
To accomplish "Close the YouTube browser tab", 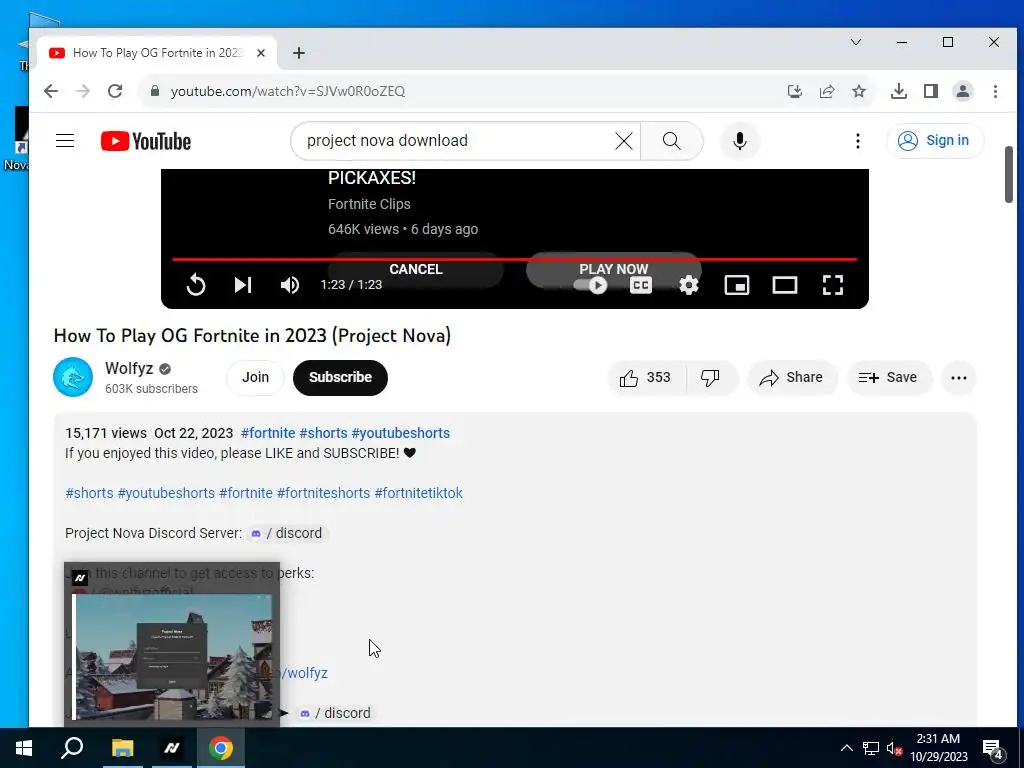I will coord(261,53).
